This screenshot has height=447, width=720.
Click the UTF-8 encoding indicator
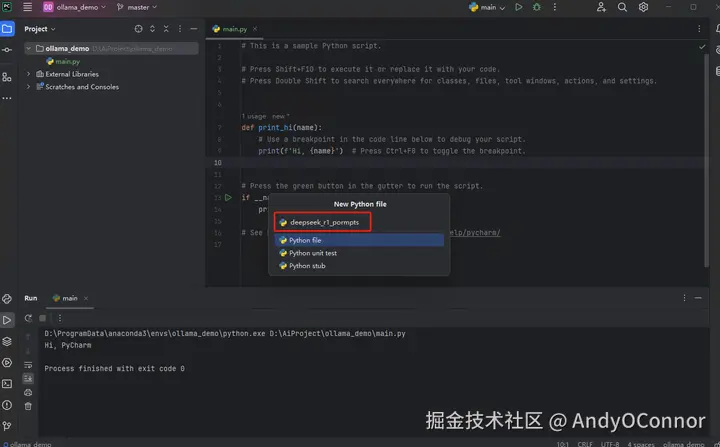click(610, 444)
